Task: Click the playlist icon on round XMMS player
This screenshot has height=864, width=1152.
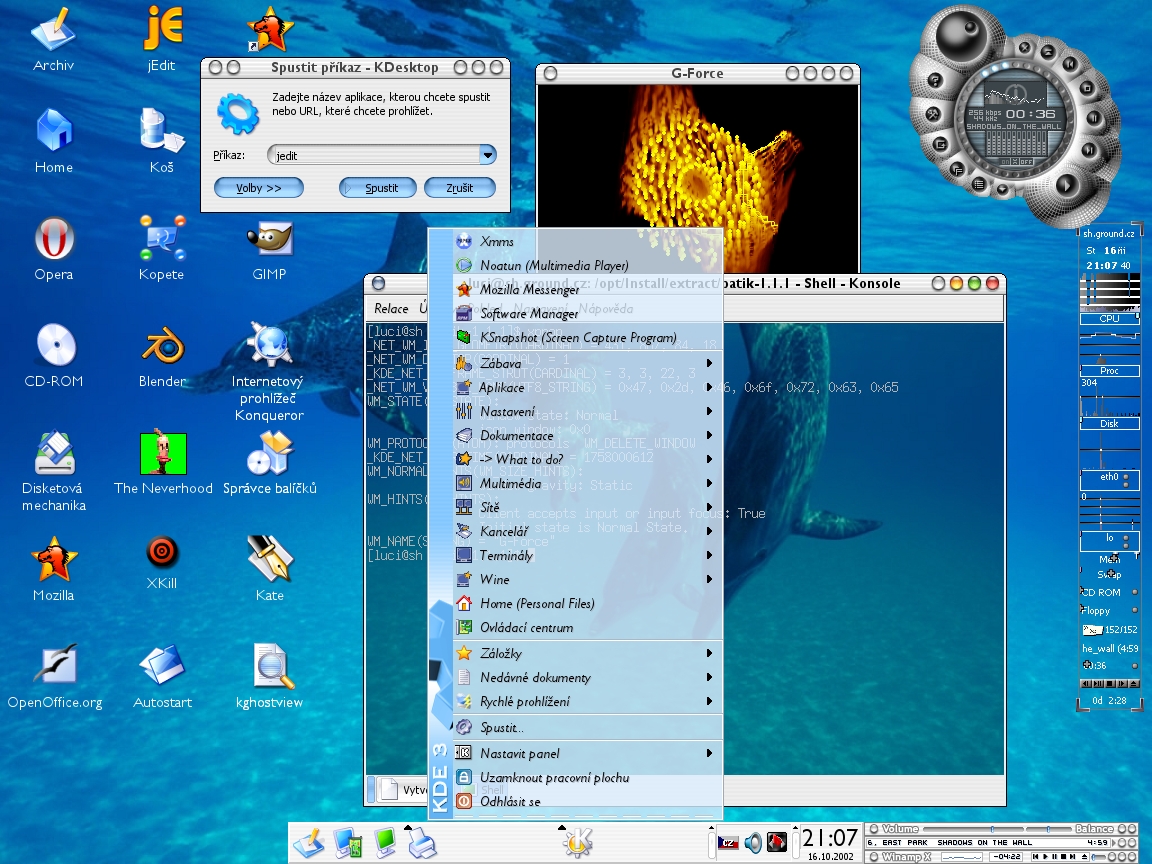Action: click(x=979, y=184)
